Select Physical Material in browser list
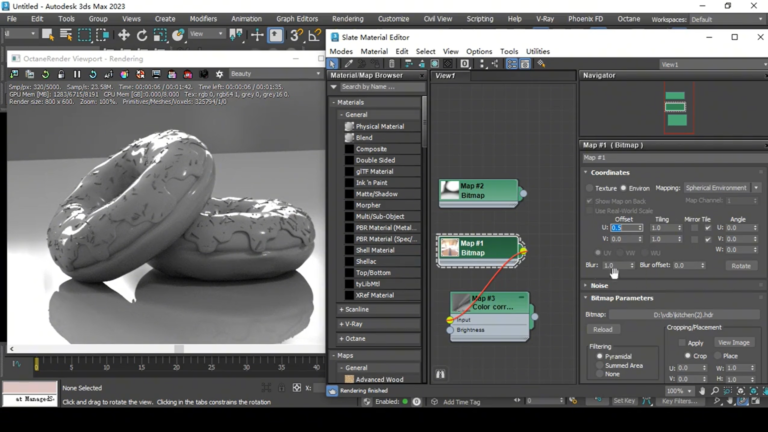The image size is (768, 432). [x=380, y=126]
